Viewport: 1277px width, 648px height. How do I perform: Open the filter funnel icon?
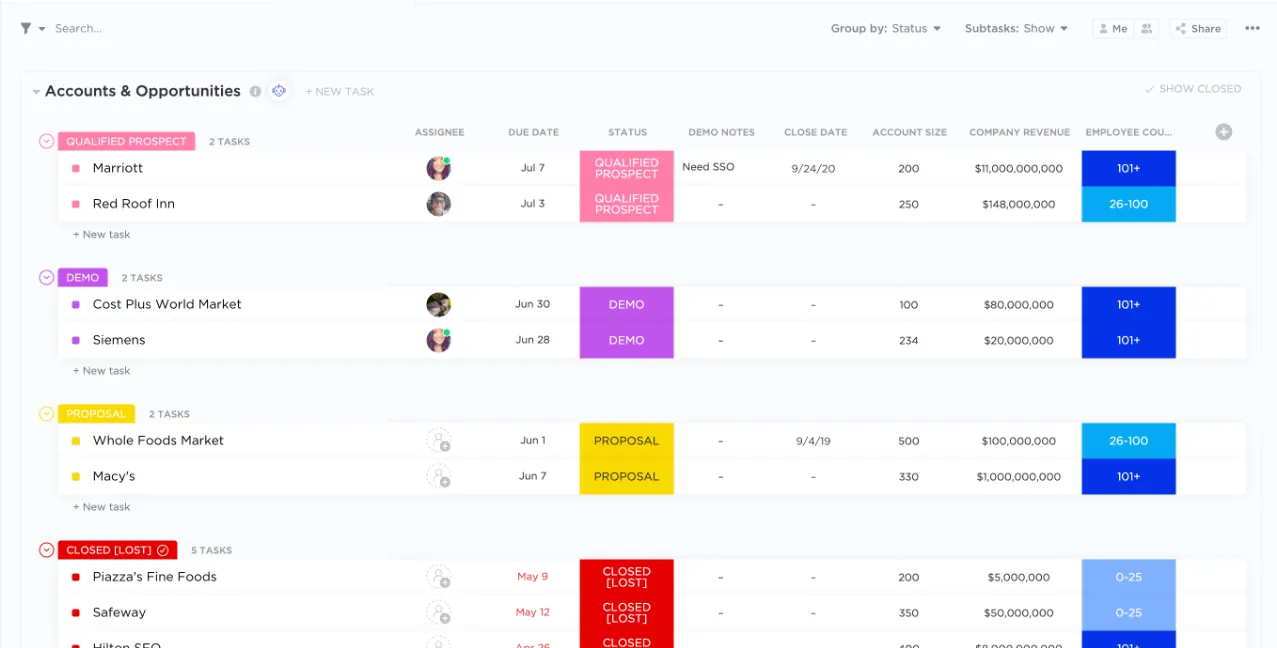click(x=26, y=29)
